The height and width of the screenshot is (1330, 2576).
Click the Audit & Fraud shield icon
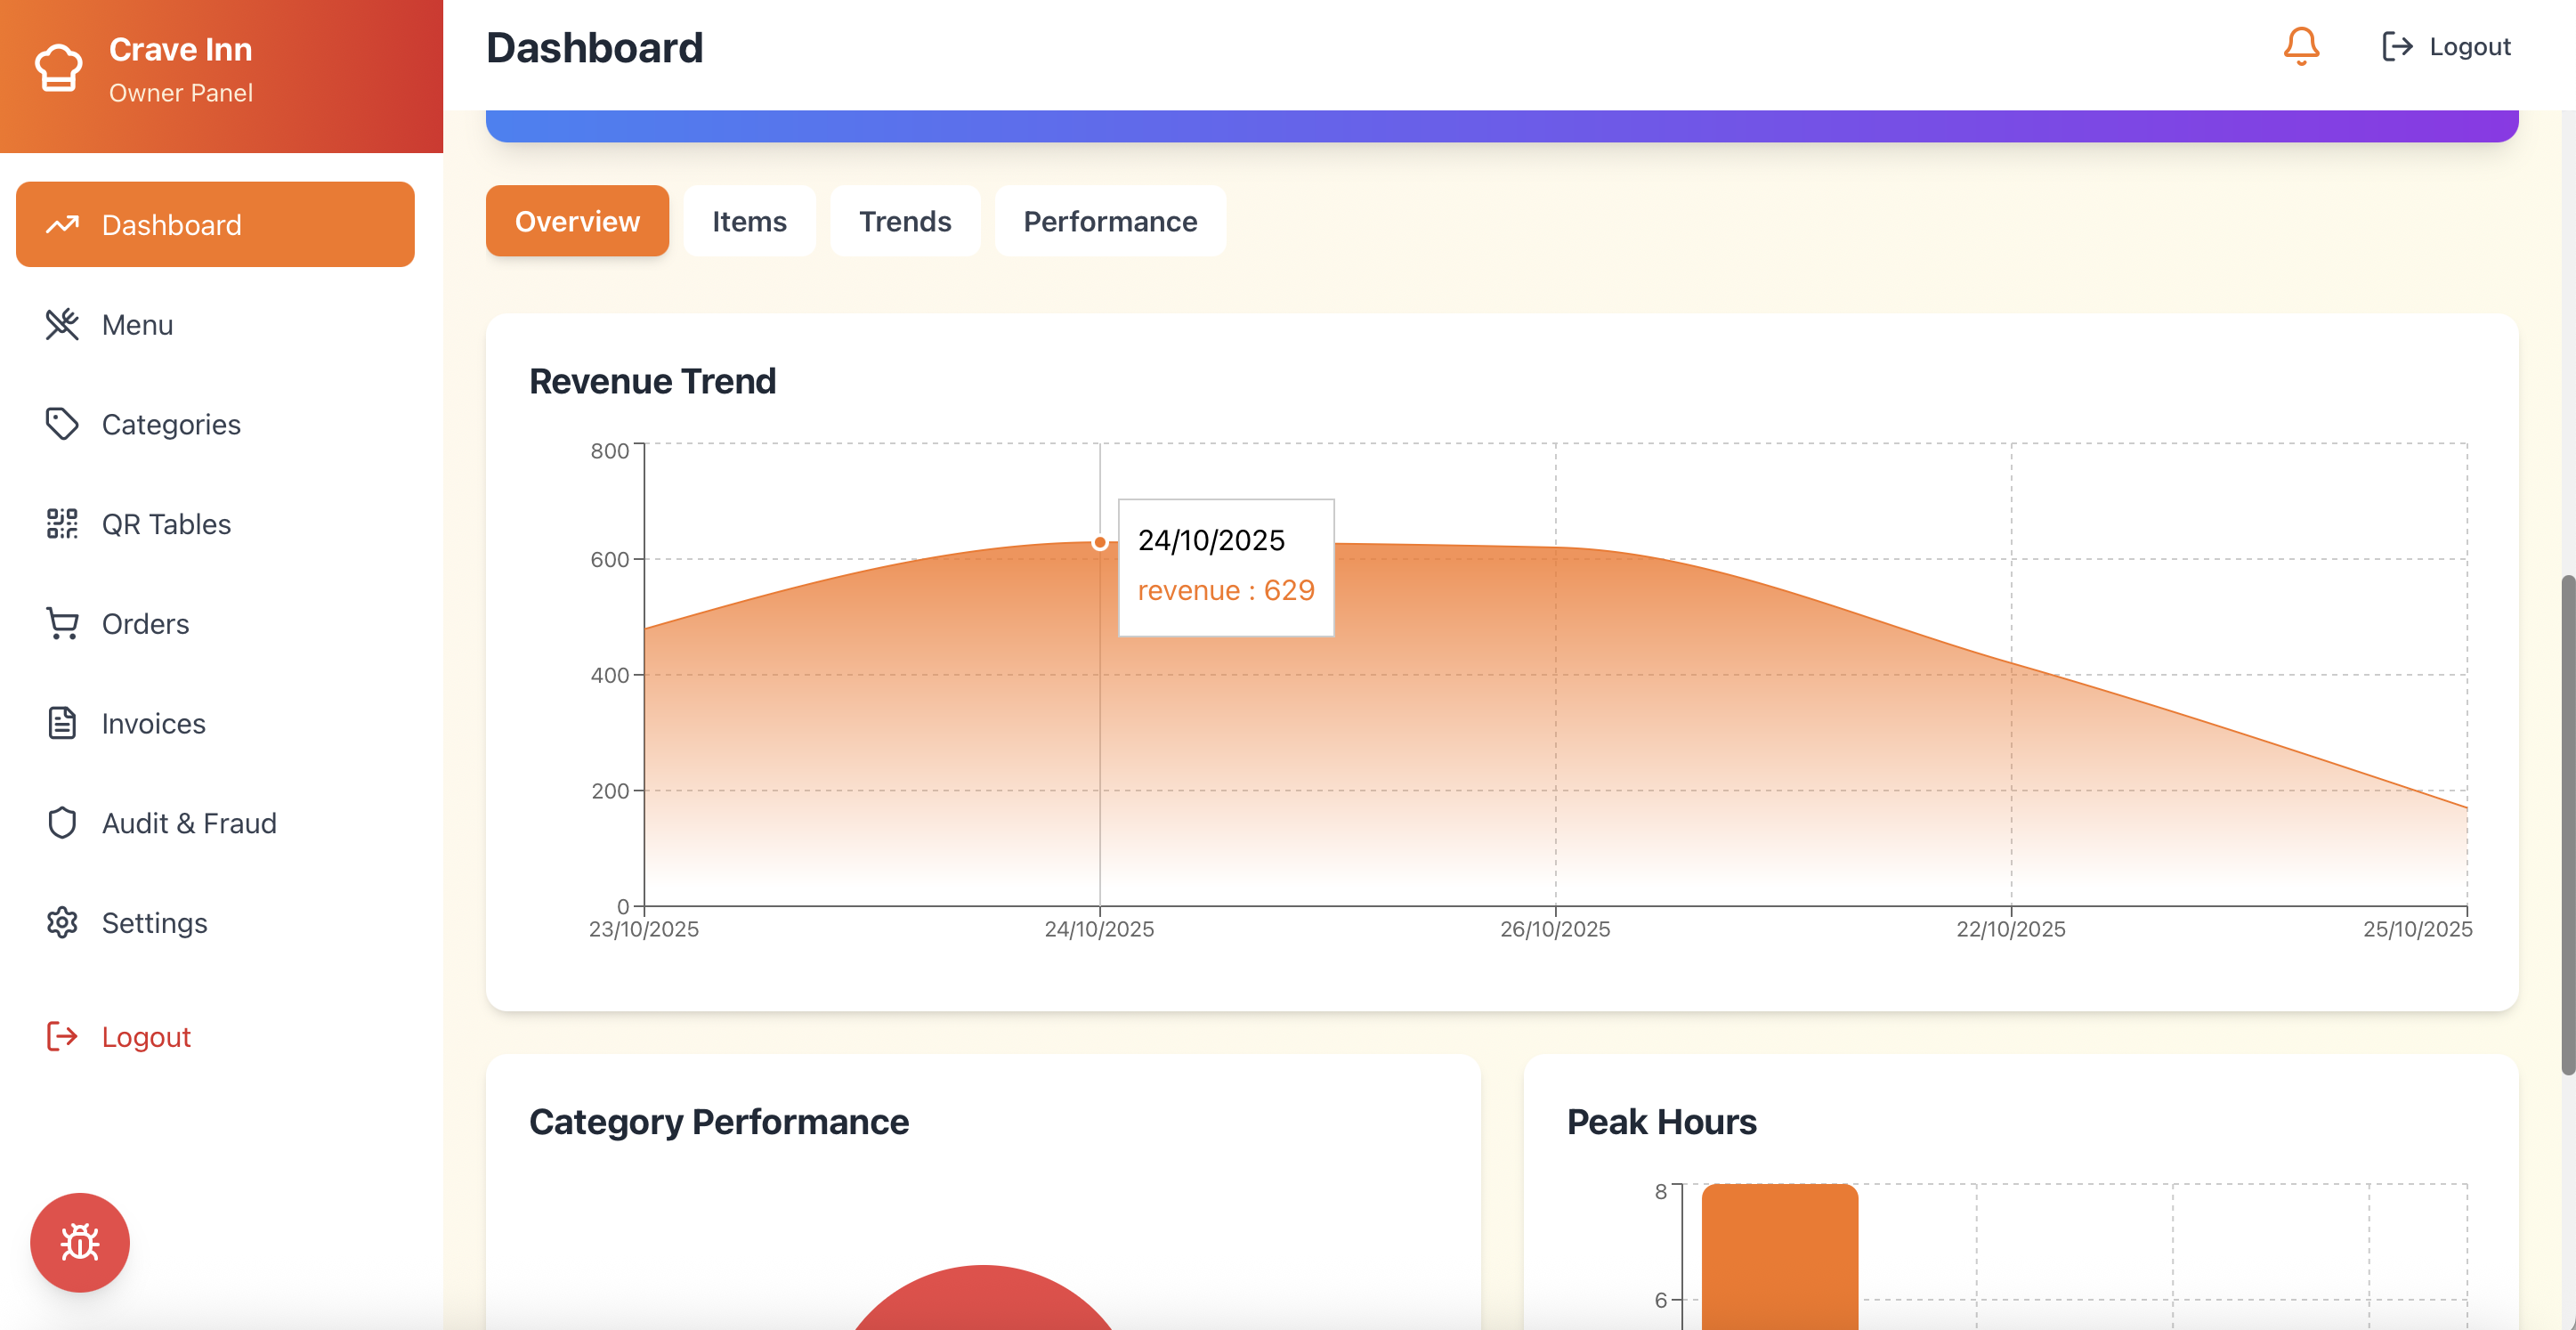point(62,822)
